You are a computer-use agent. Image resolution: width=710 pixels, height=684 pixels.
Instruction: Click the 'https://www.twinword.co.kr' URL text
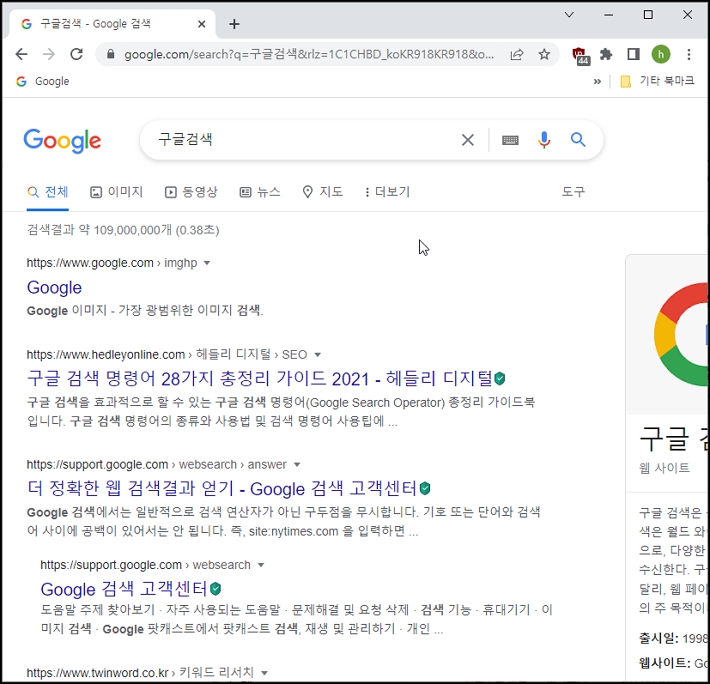[97, 673]
